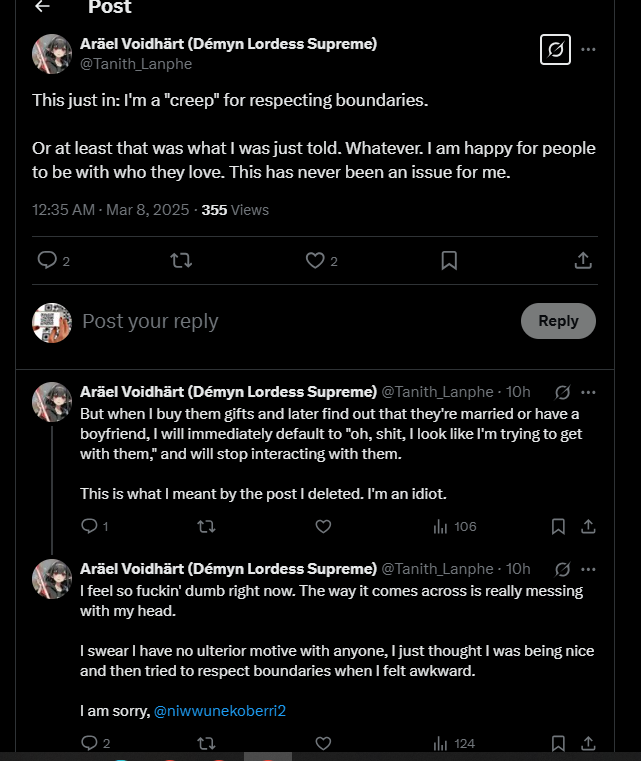Bookmark the reply about buying gifts
Screen dimensions: 641x761
coord(558,527)
